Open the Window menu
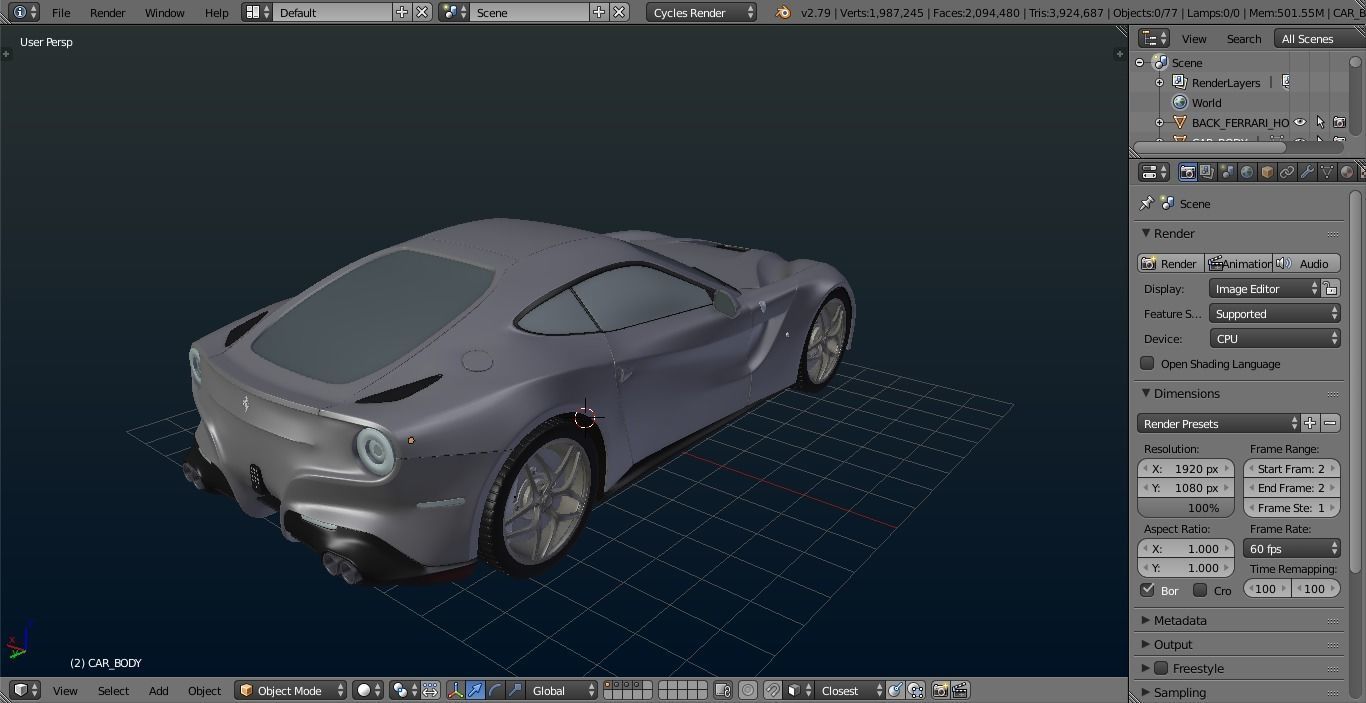 (164, 12)
